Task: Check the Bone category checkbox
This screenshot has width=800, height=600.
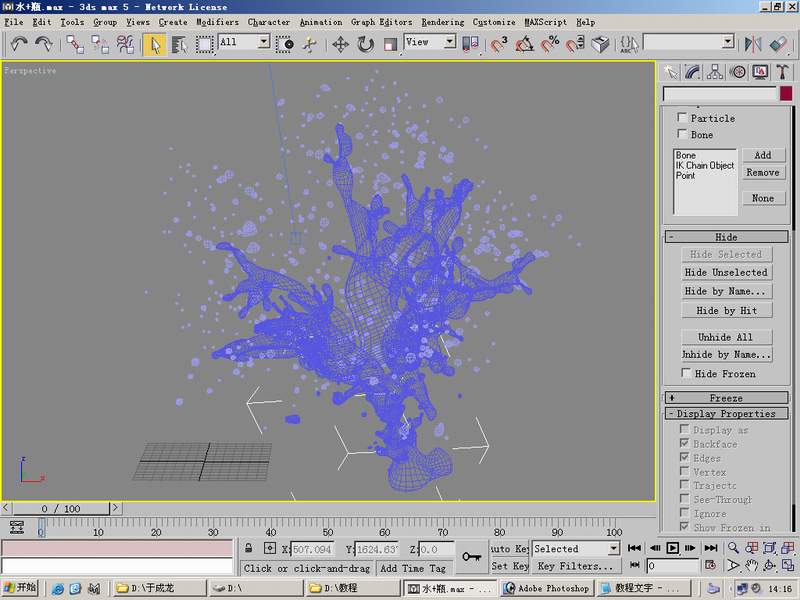Action: tap(683, 134)
